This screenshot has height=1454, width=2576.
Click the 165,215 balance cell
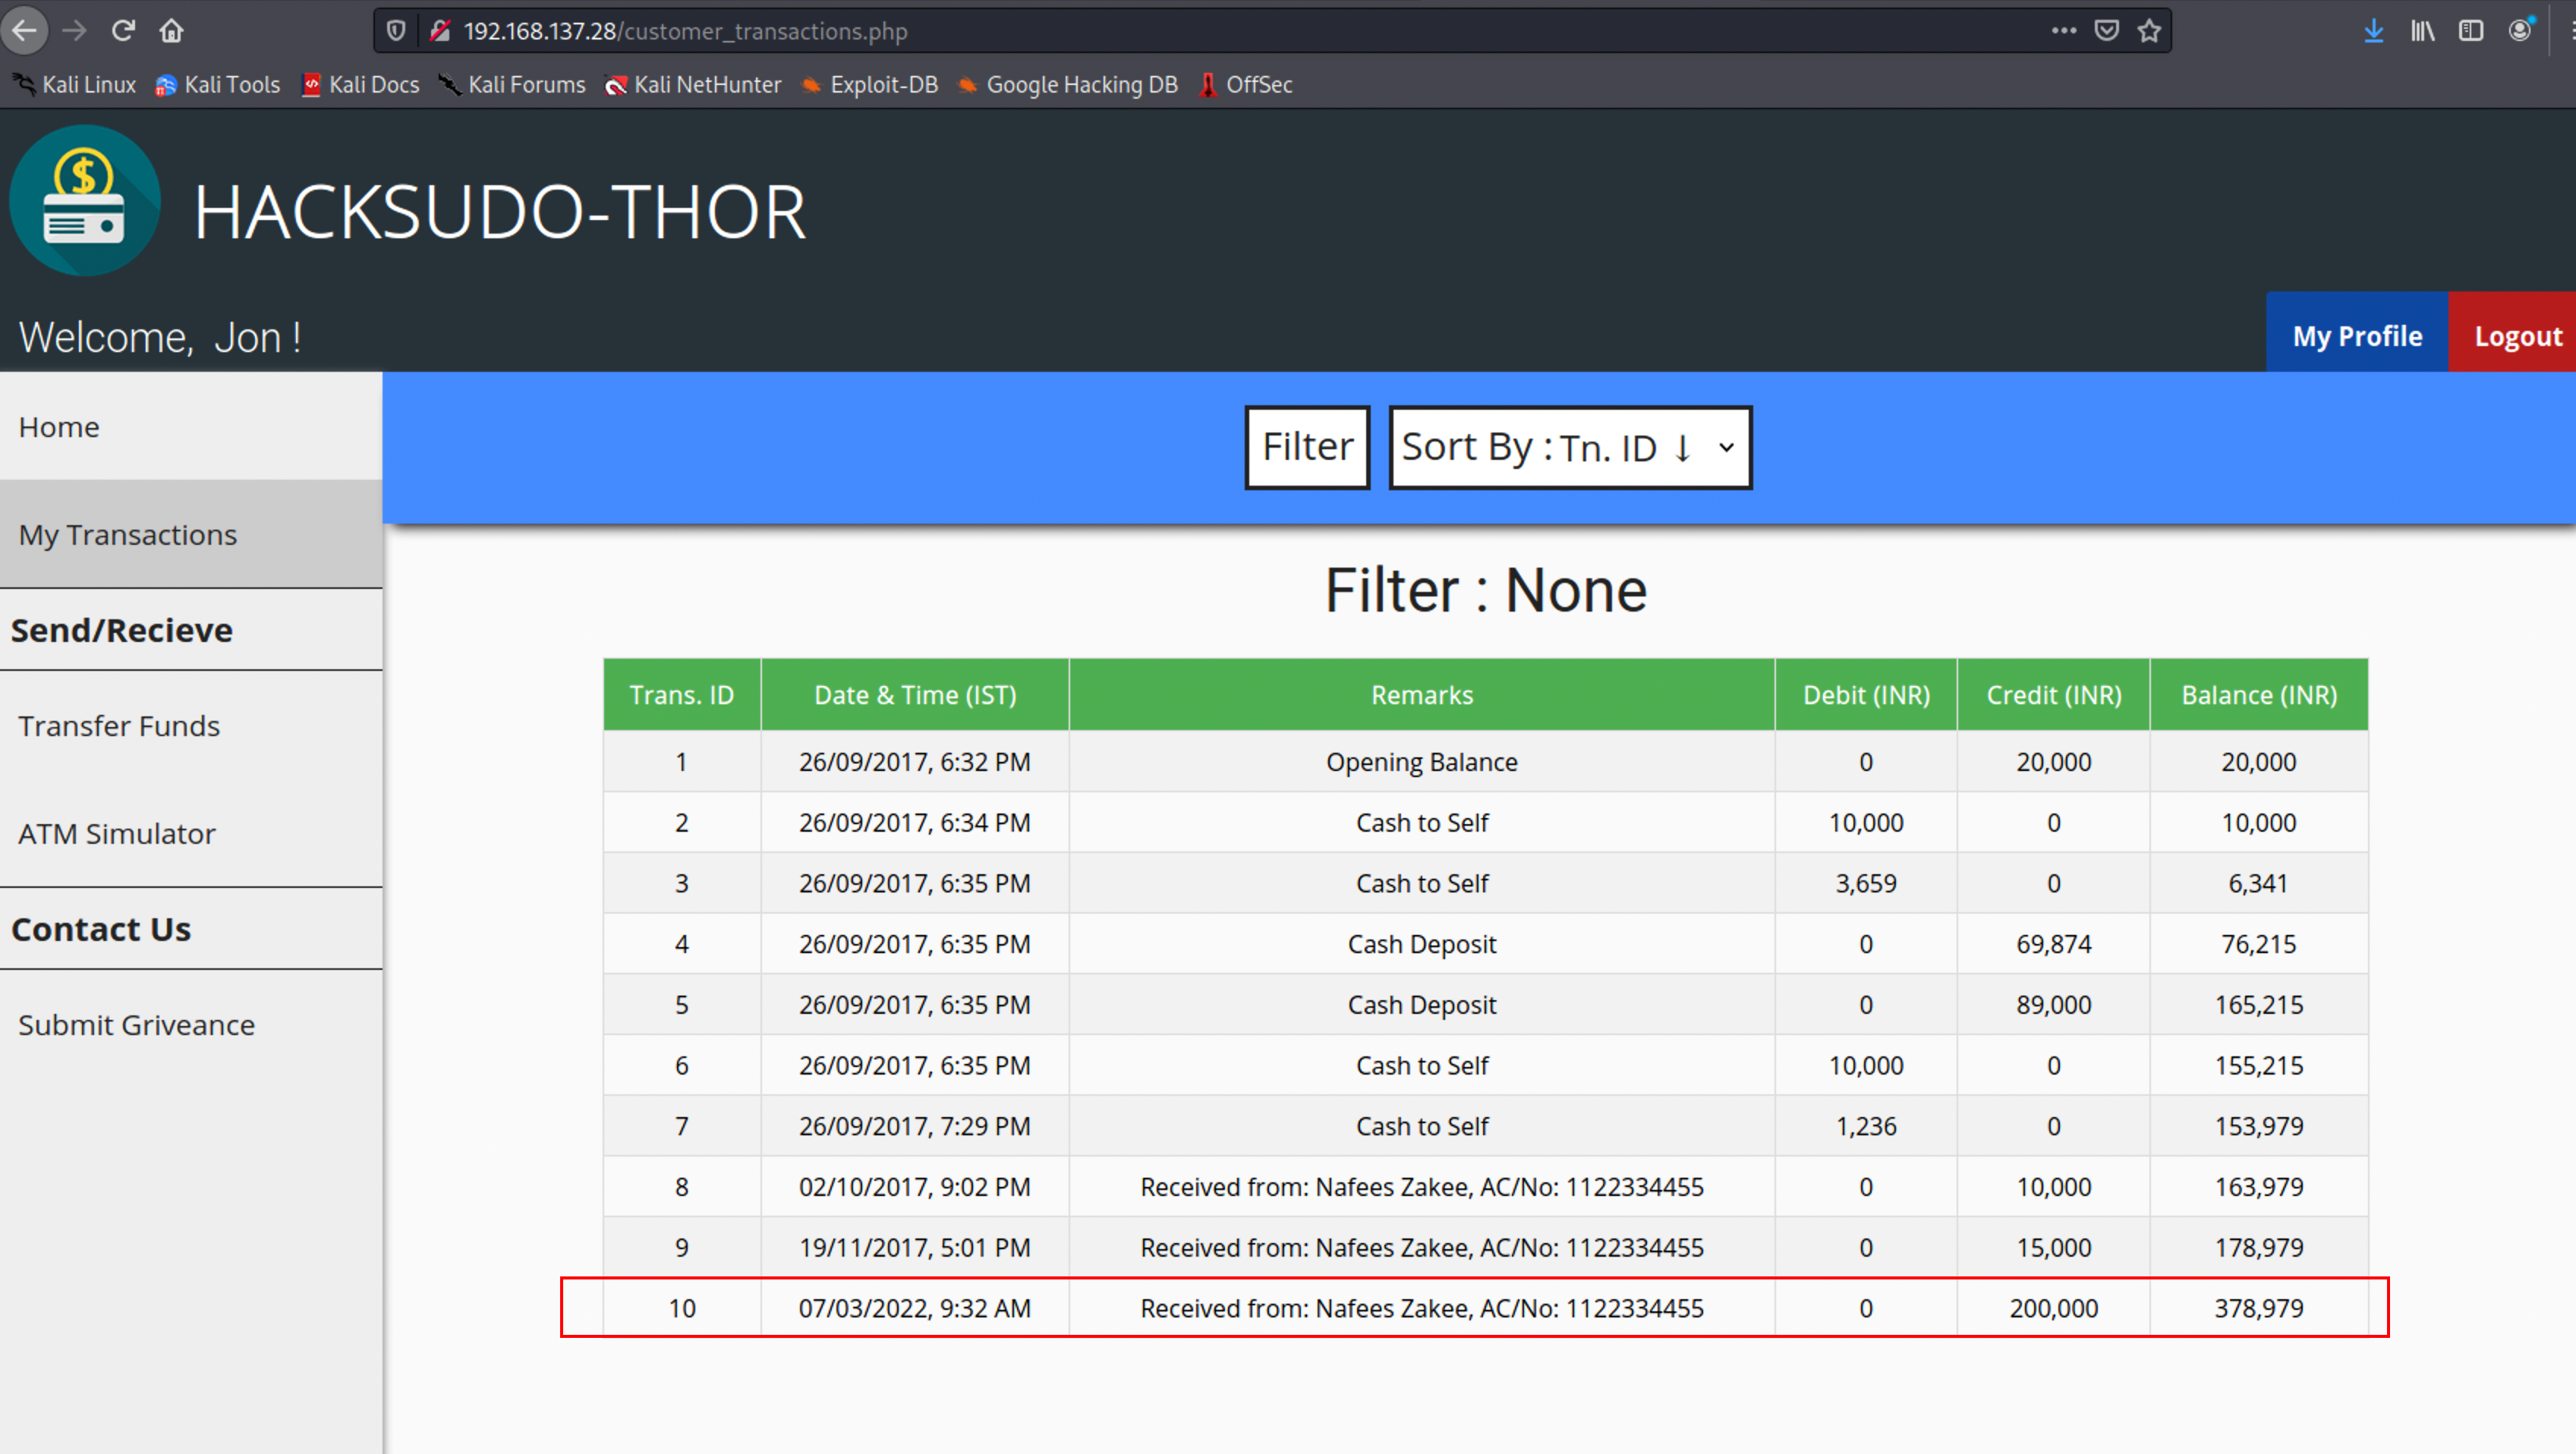2259,1005
